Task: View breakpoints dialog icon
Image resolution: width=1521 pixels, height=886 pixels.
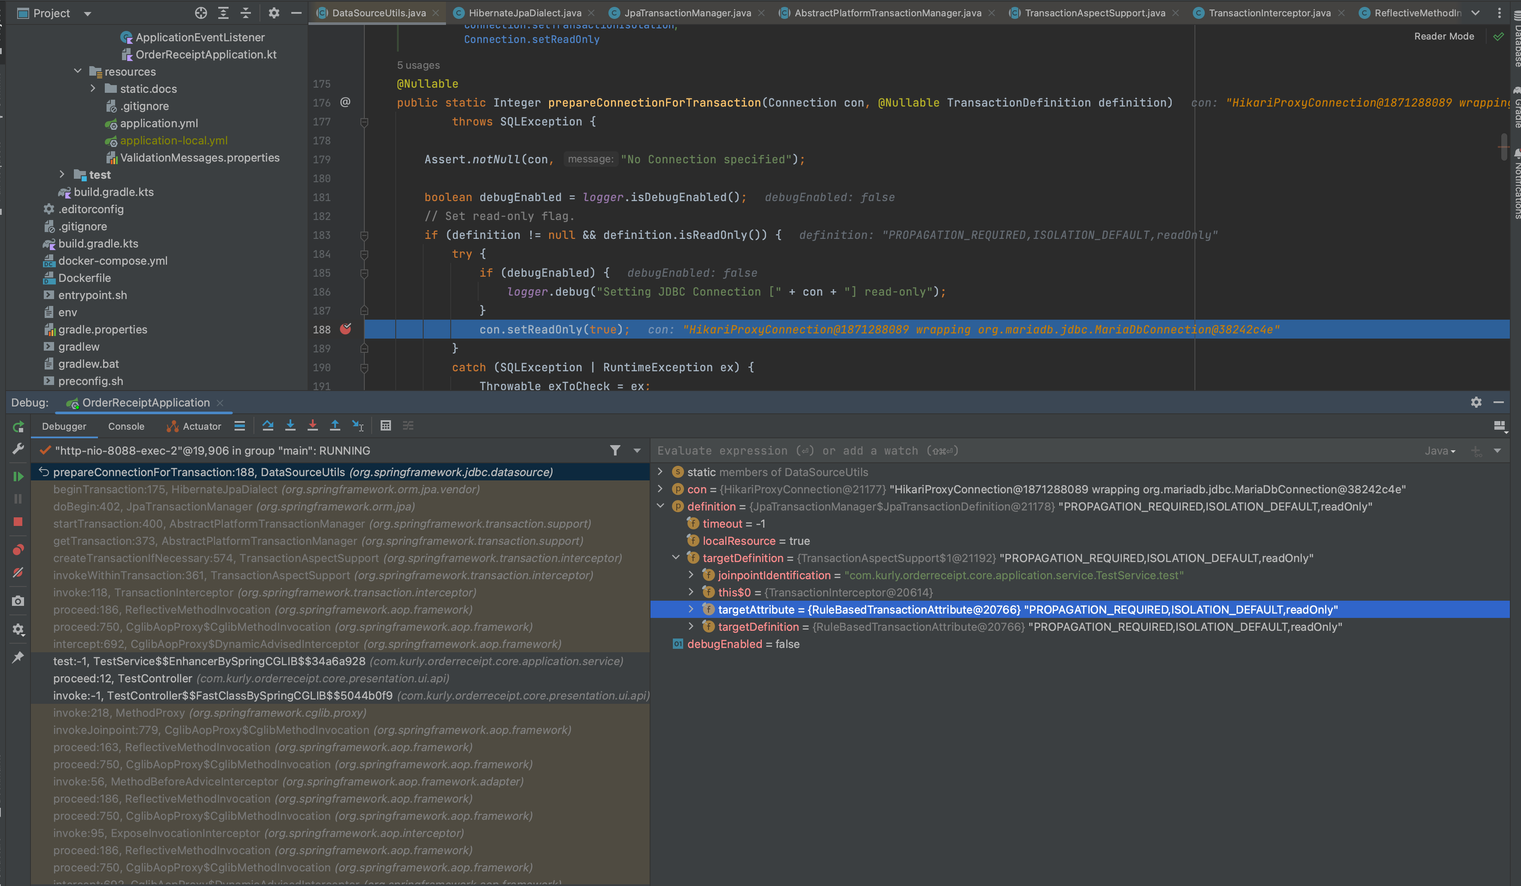Action: pyautogui.click(x=18, y=550)
